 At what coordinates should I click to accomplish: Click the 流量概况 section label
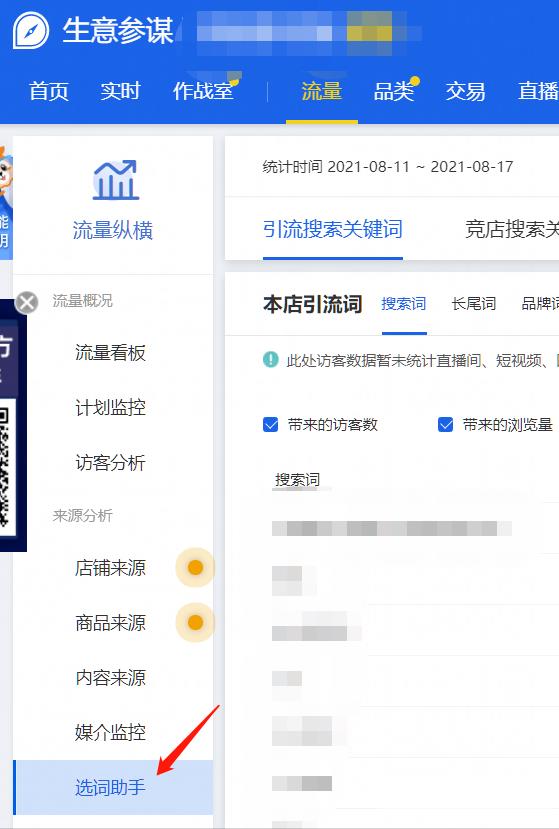[83, 301]
